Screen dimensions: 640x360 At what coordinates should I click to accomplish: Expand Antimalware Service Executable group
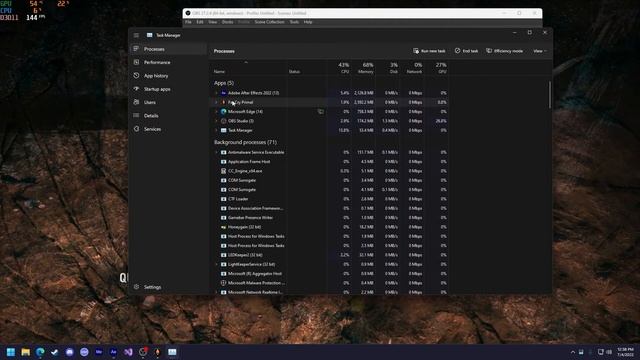[x=216, y=152]
